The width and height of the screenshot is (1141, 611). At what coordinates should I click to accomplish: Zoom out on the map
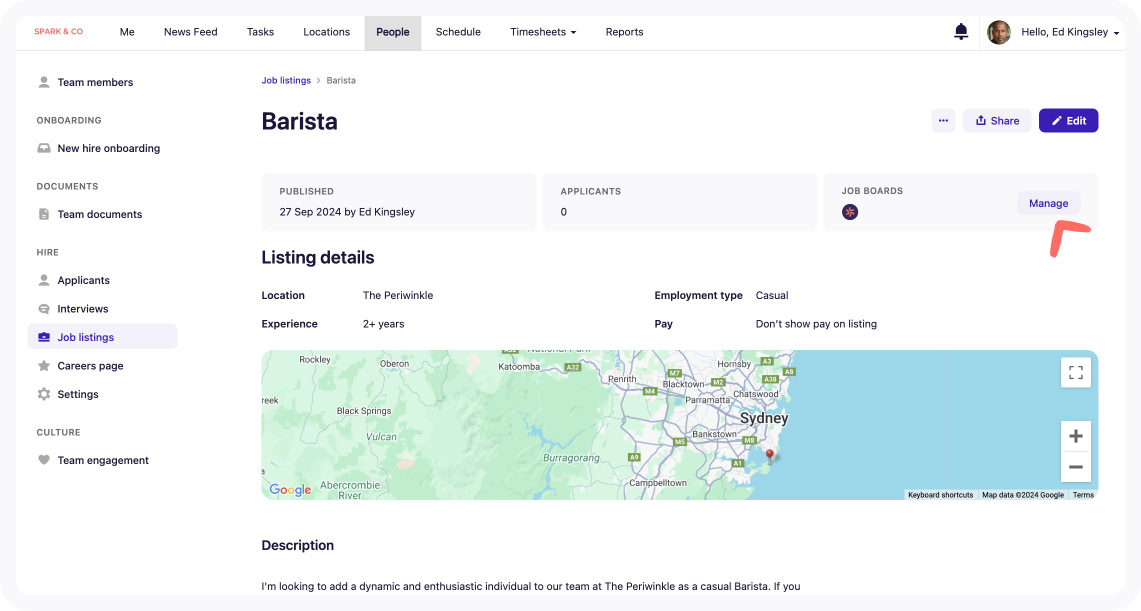pyautogui.click(x=1076, y=467)
